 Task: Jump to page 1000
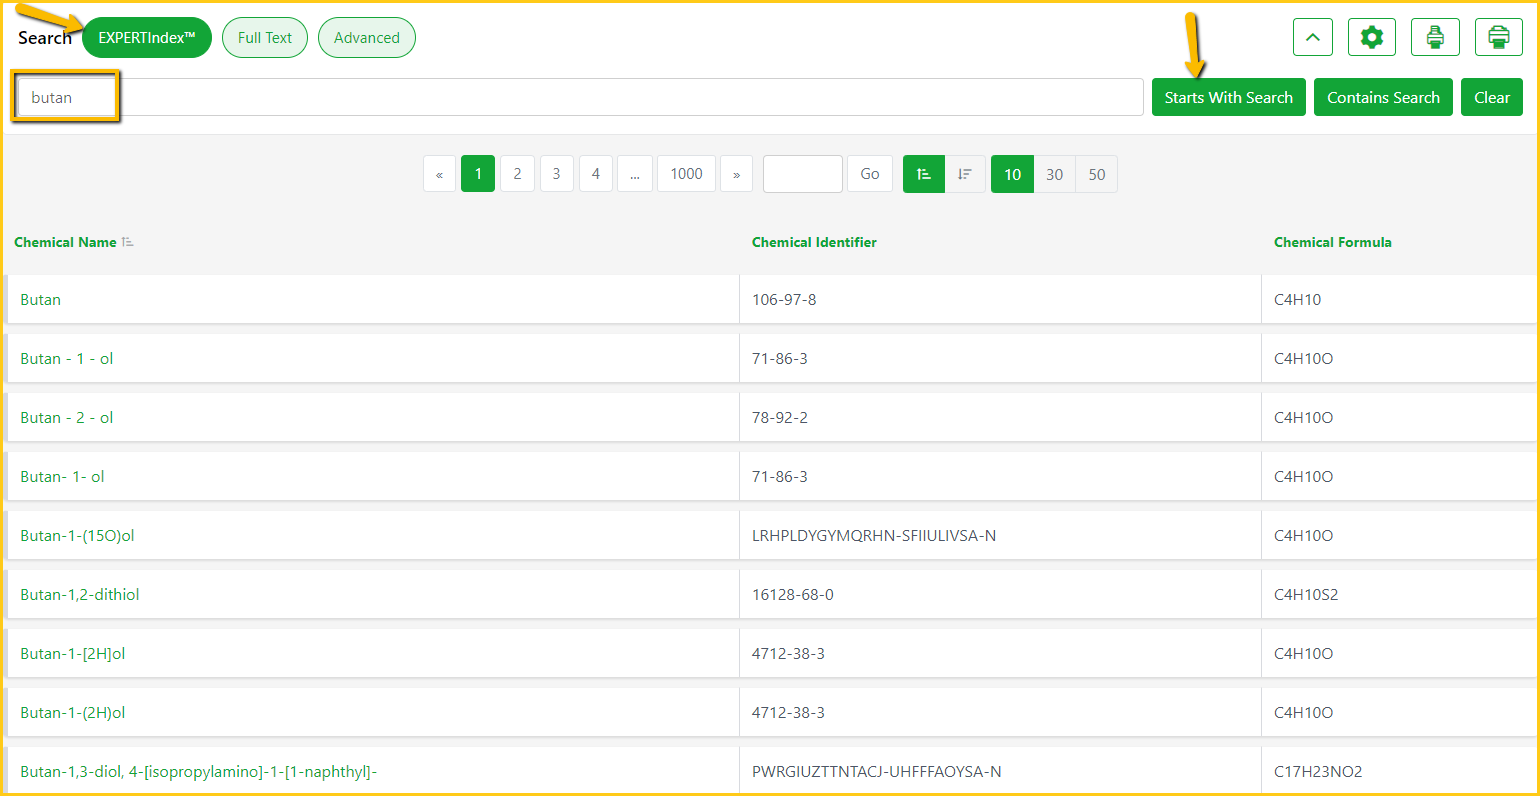(x=686, y=174)
